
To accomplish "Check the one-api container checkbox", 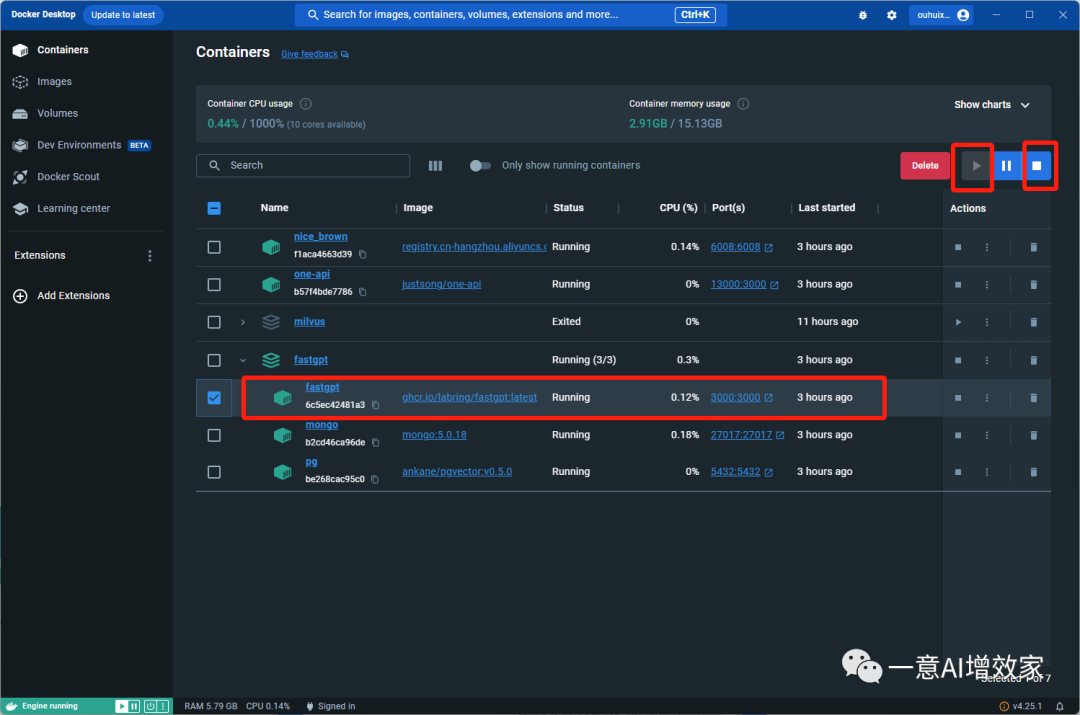I will [214, 284].
